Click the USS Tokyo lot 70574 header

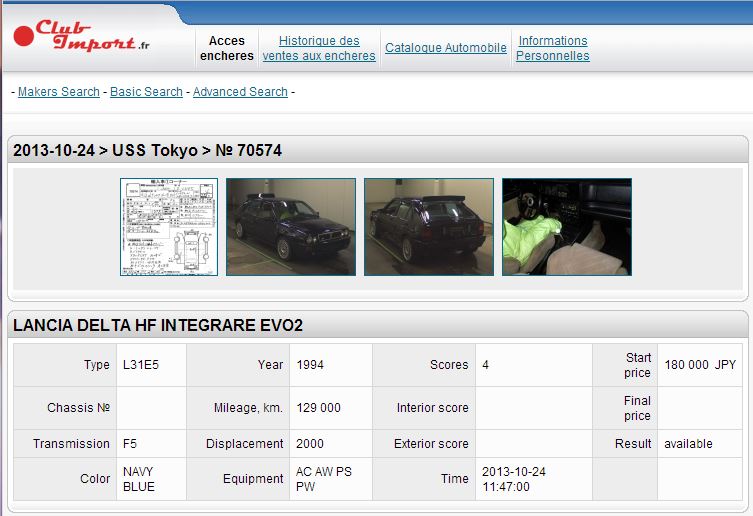[x=147, y=151]
